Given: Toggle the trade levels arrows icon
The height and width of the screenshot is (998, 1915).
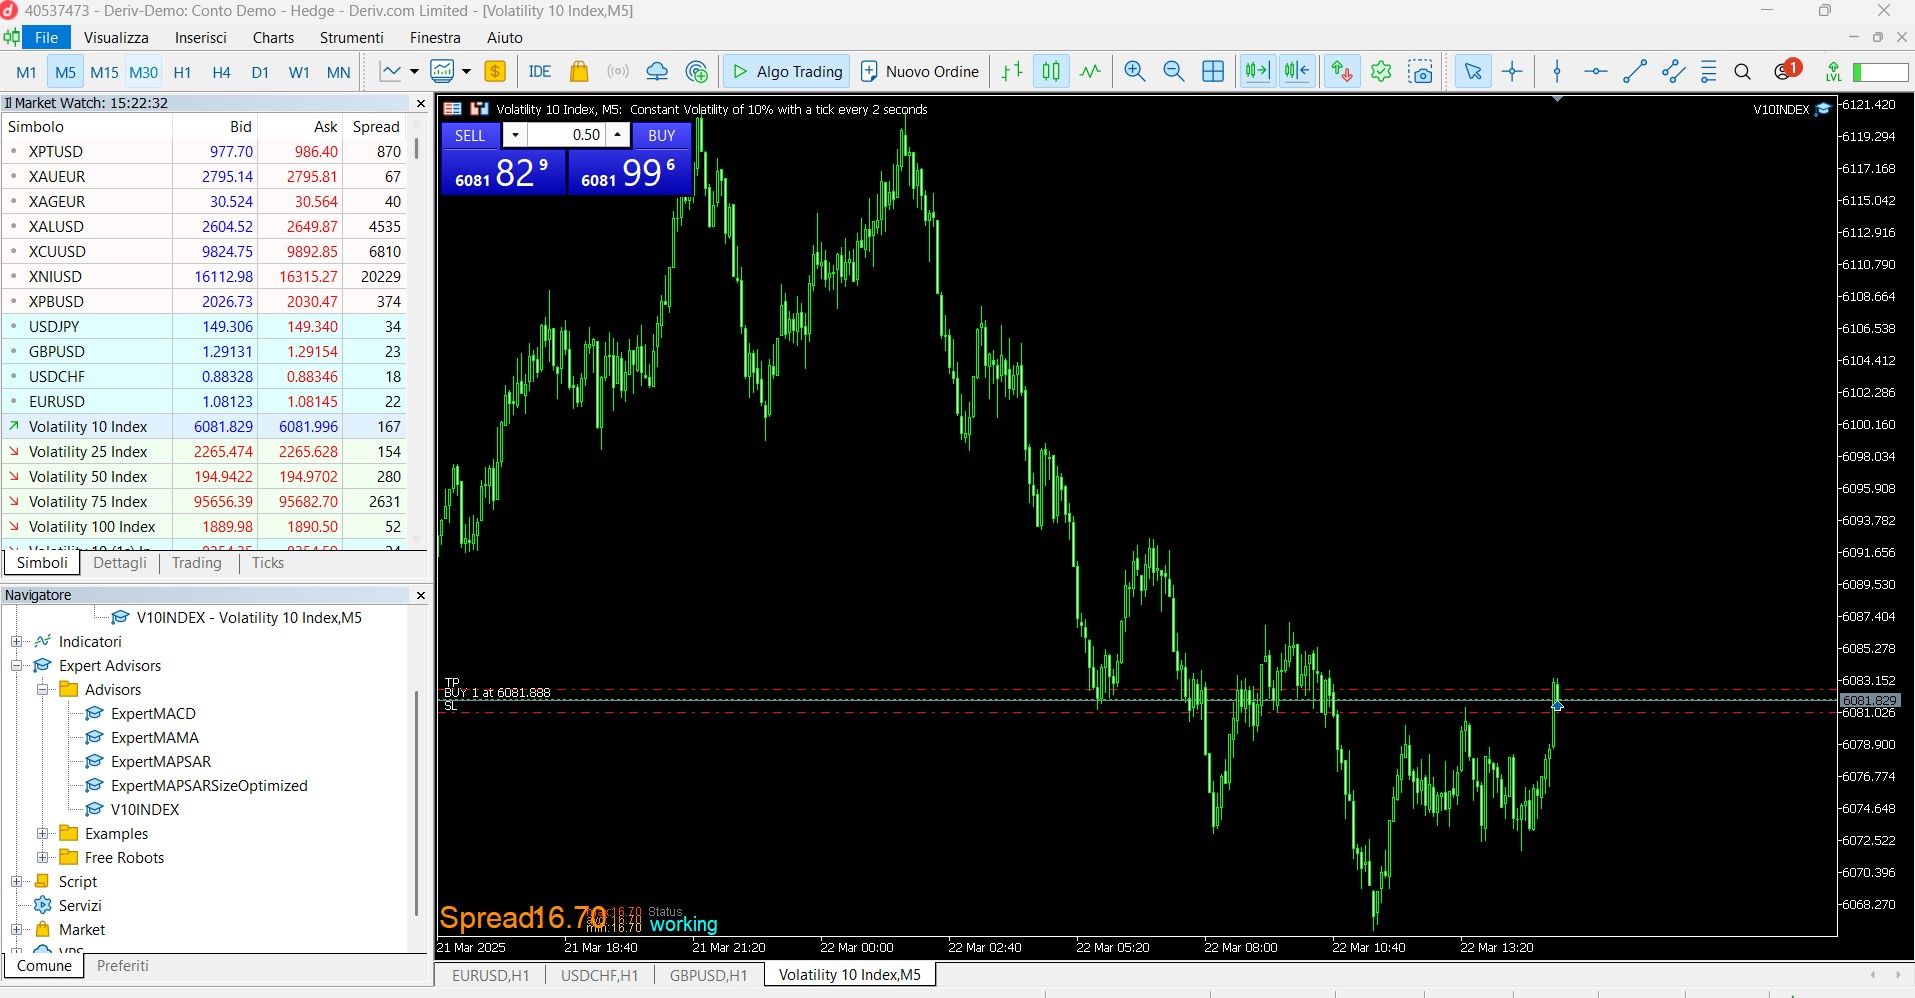Looking at the screenshot, I should click(1342, 72).
